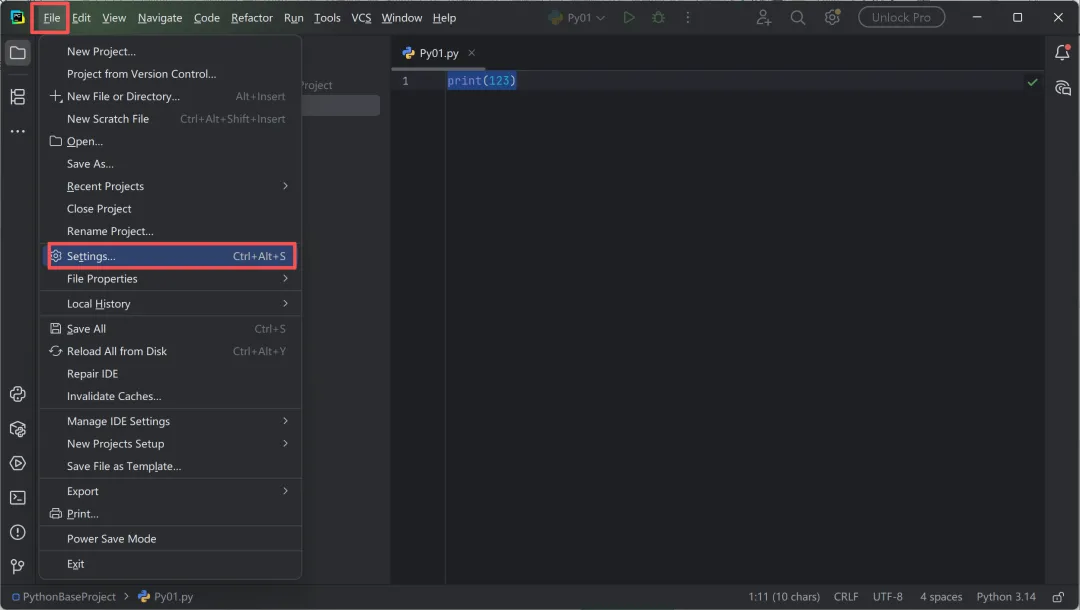Open Search Everywhere magnifier icon

click(798, 17)
